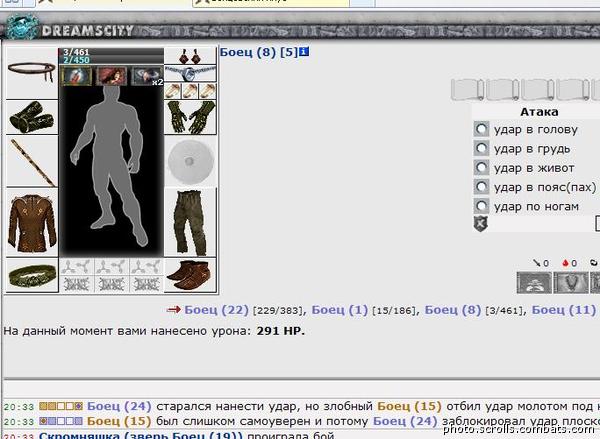The width and height of the screenshot is (600, 439).
Task: Select 'удар в живот' attack option
Action: (x=481, y=168)
